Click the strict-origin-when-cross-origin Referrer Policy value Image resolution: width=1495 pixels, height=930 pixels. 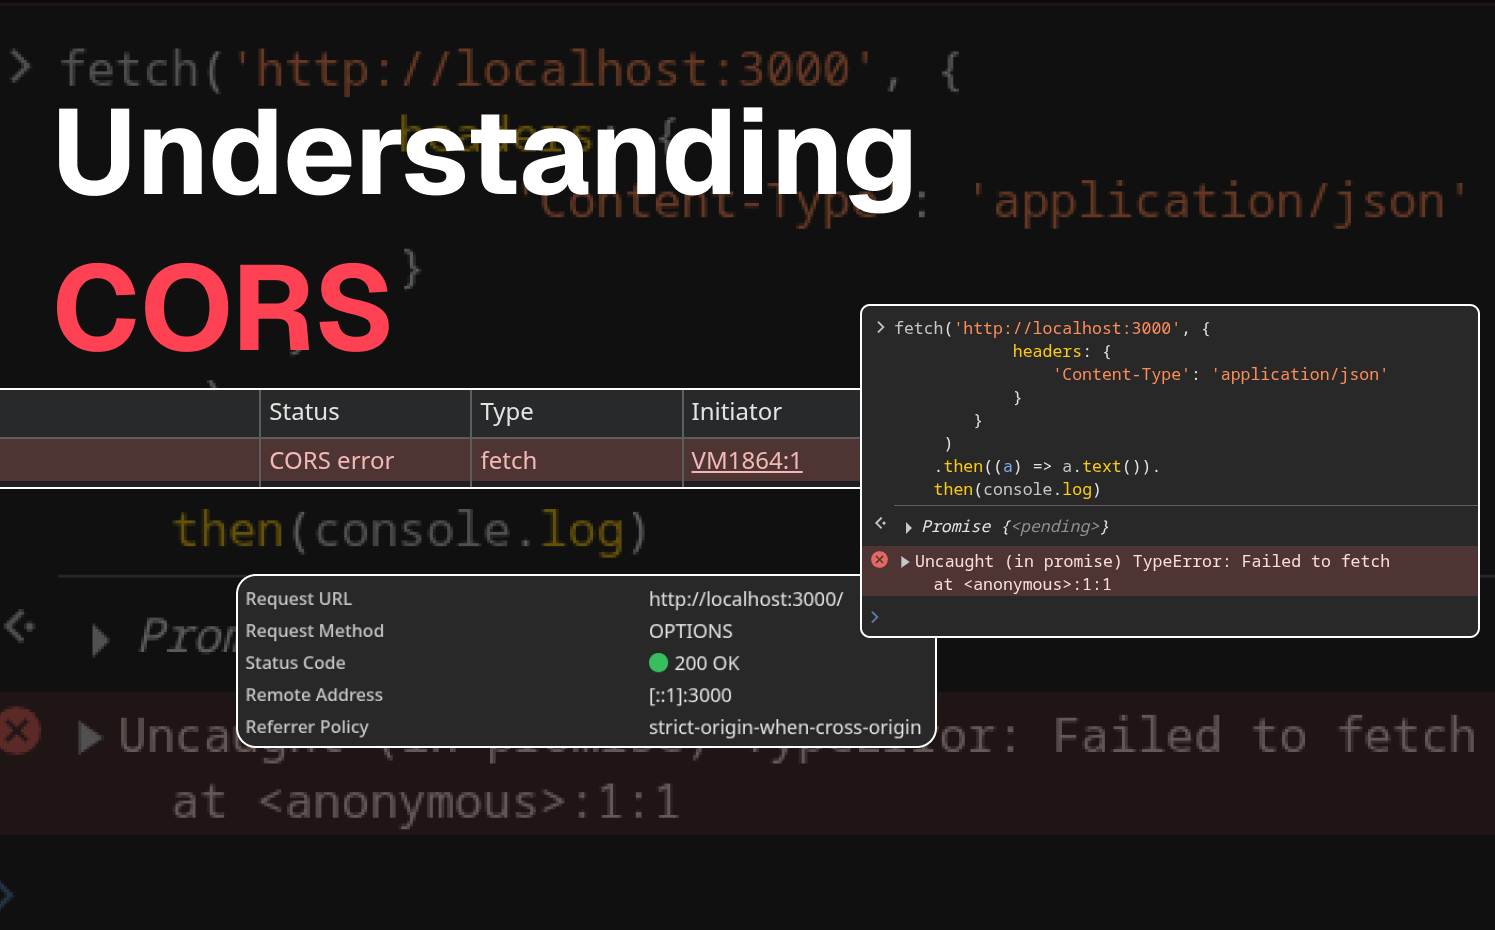(785, 727)
